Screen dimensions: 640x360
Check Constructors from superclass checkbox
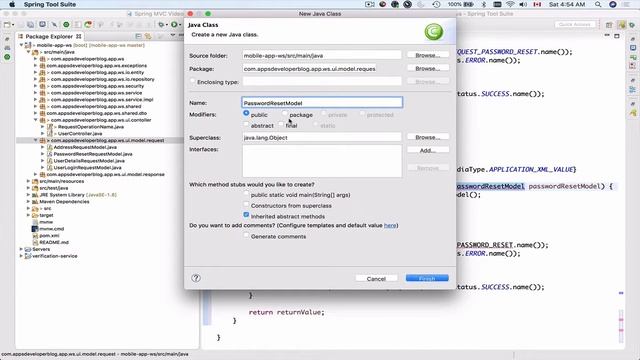246,204
